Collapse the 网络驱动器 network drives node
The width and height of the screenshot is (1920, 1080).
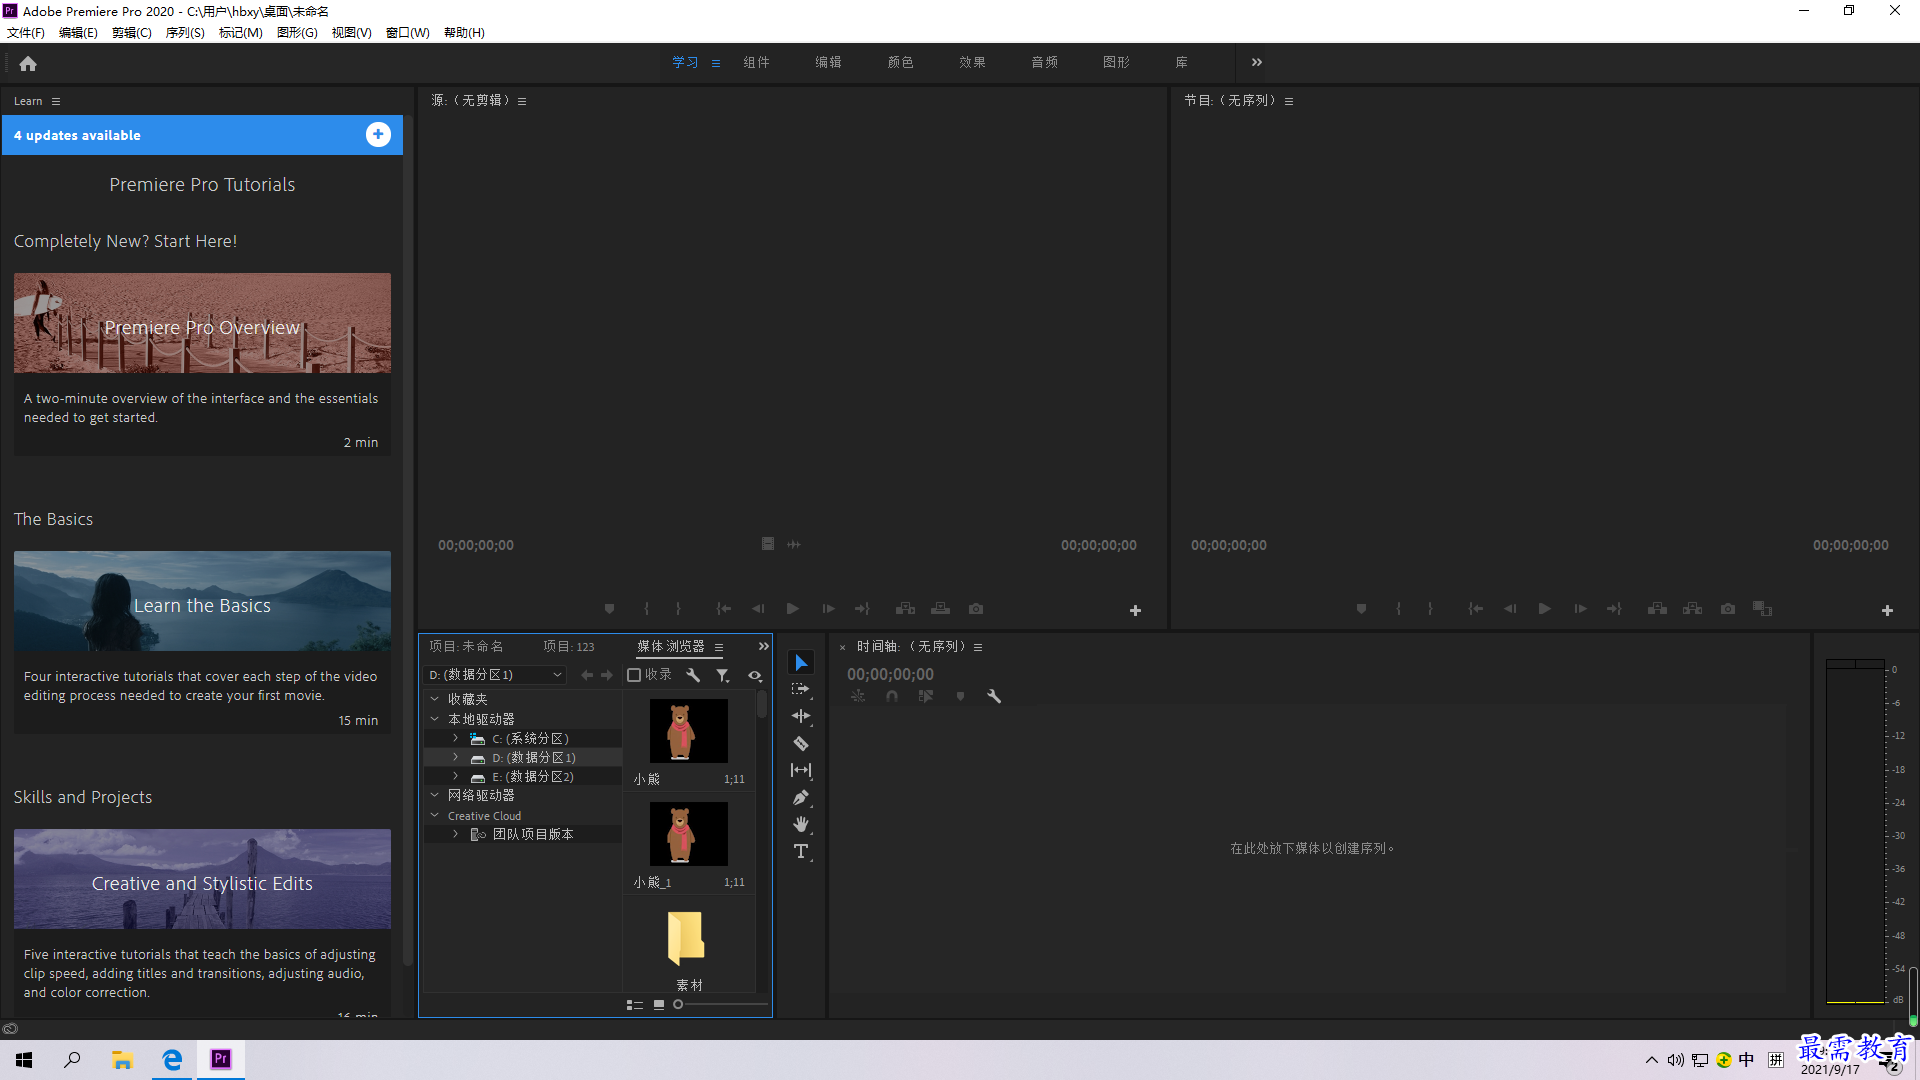click(x=435, y=795)
